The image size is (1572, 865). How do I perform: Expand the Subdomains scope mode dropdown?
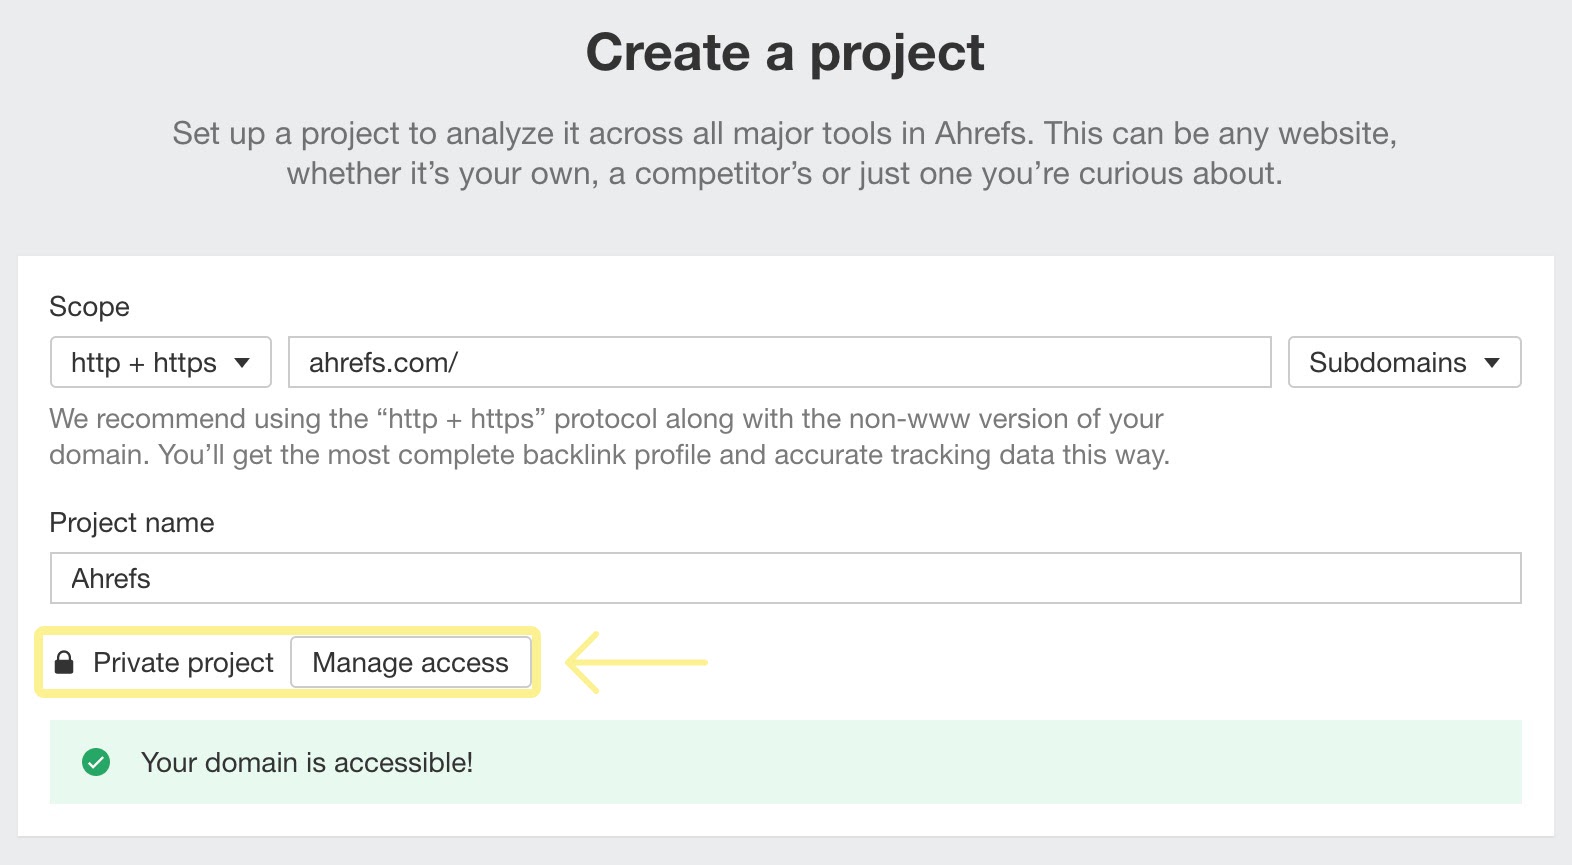(x=1403, y=362)
